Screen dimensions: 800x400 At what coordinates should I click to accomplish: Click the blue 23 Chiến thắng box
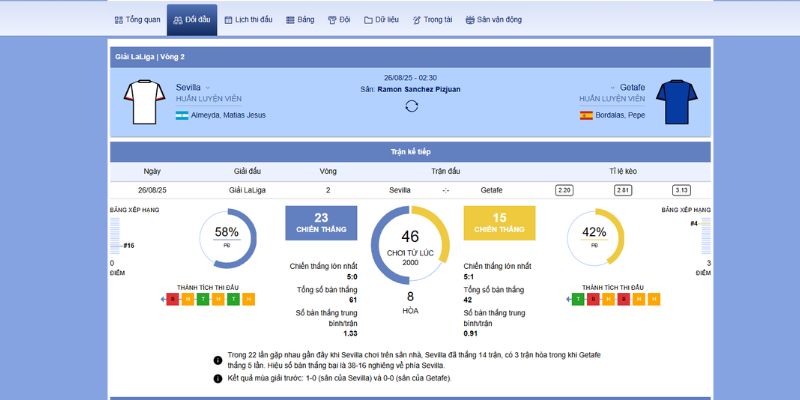coord(321,223)
